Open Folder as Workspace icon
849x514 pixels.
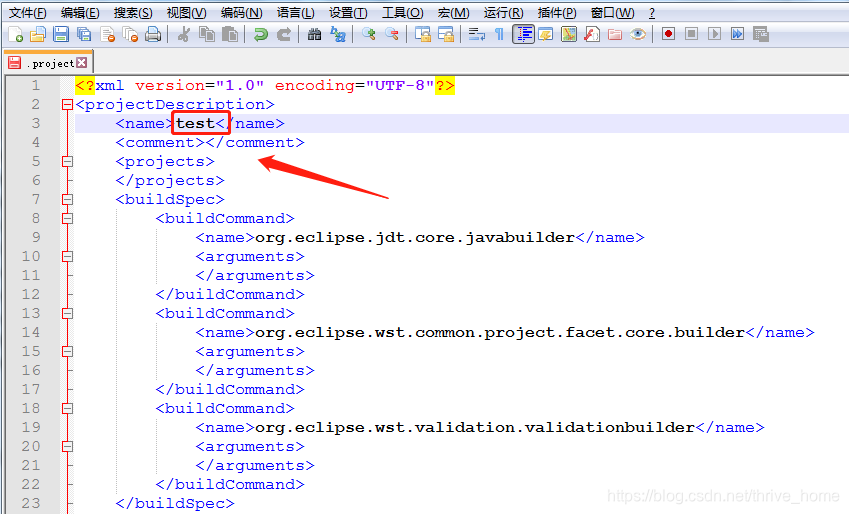(x=615, y=35)
